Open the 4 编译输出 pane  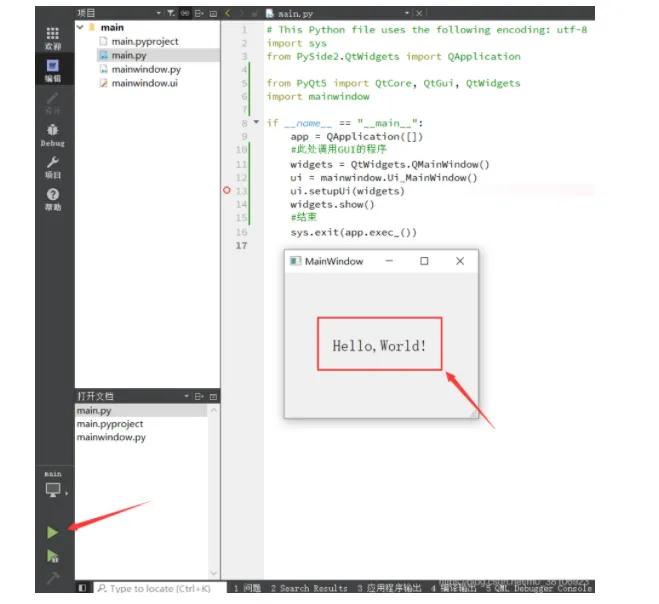(454, 588)
